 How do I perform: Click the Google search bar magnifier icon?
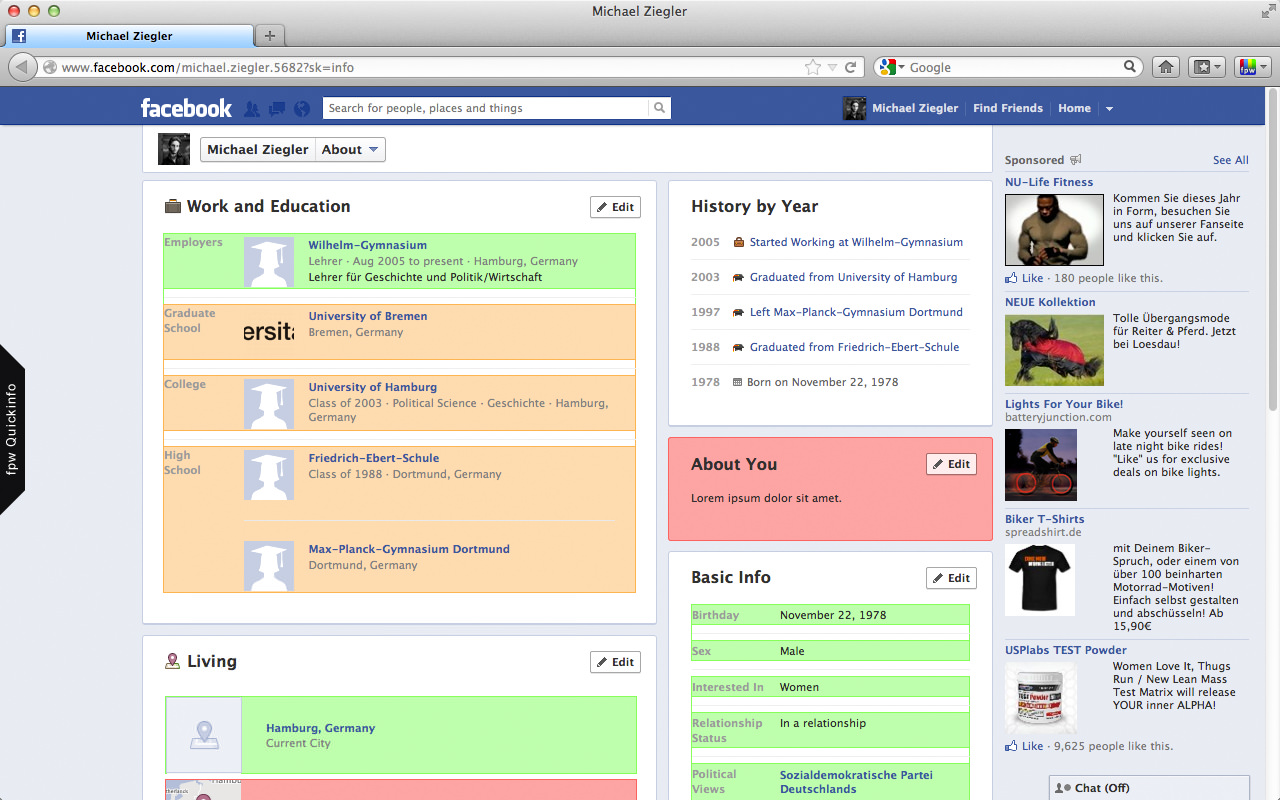click(1131, 67)
